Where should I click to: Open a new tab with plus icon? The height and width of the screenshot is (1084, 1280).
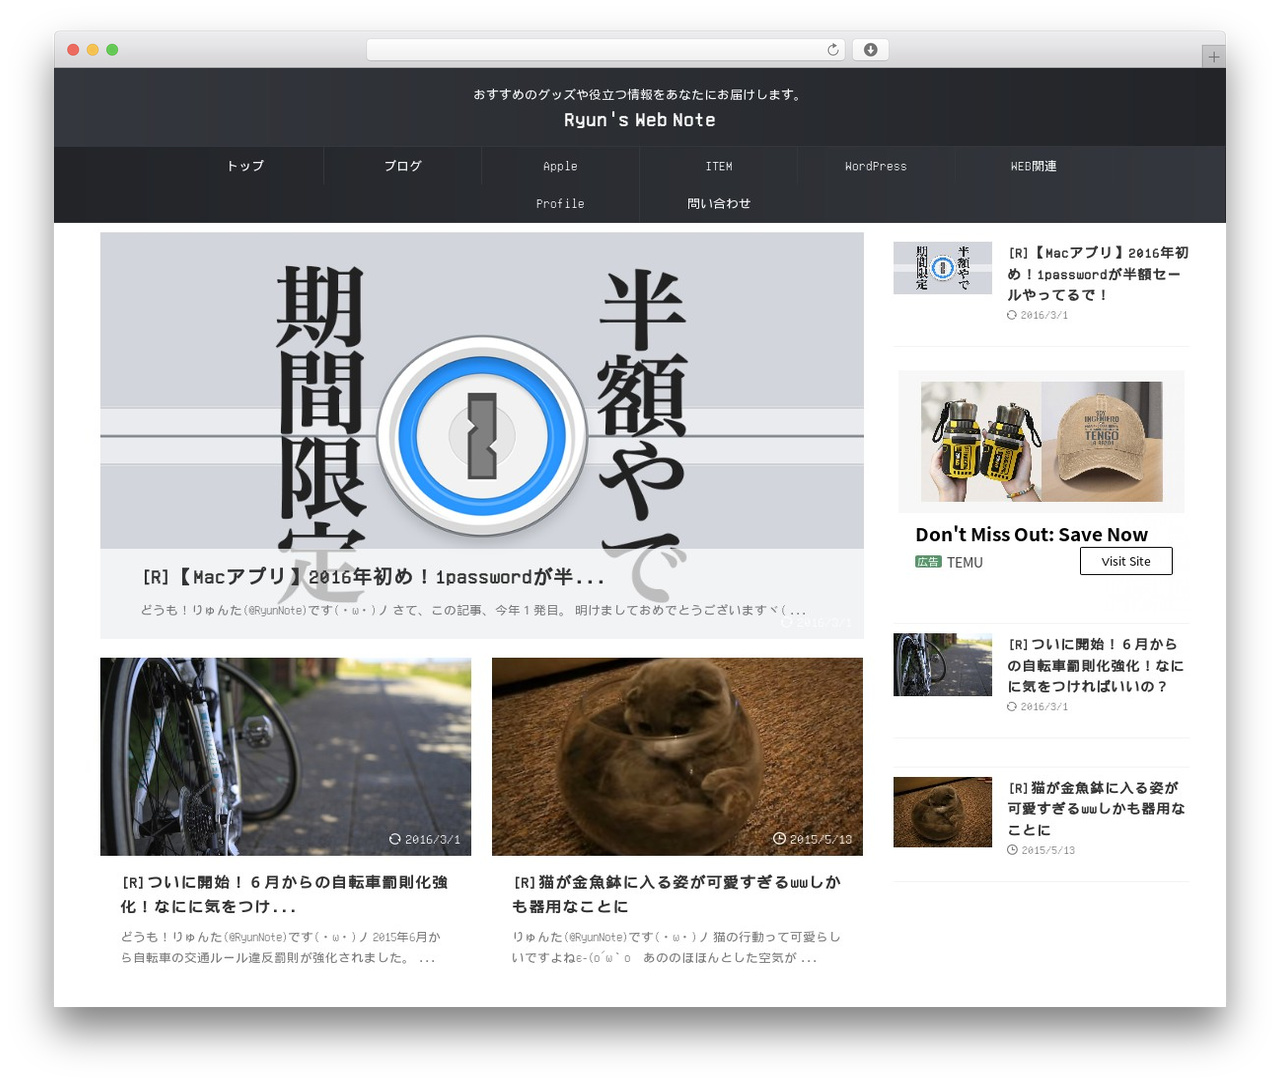click(x=1213, y=57)
